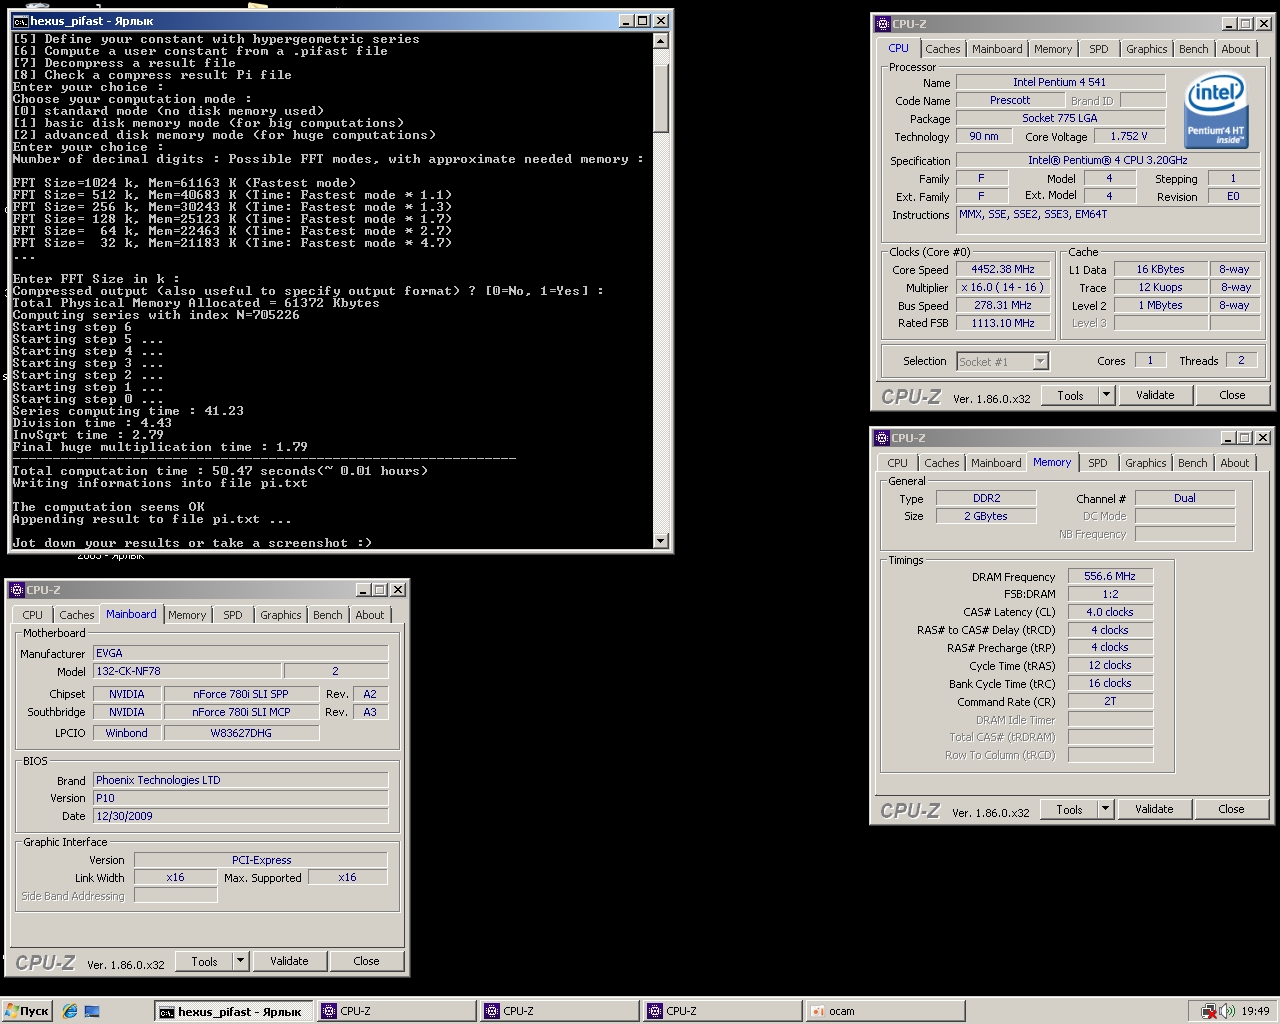Click the Intel Pentium 4 HT logo
The height and width of the screenshot is (1024, 1280).
1215,109
